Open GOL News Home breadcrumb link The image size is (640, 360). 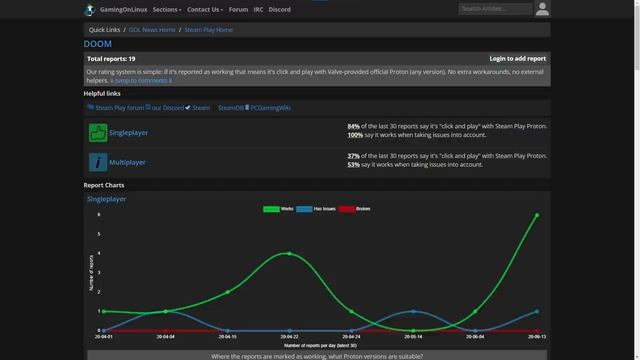[152, 30]
